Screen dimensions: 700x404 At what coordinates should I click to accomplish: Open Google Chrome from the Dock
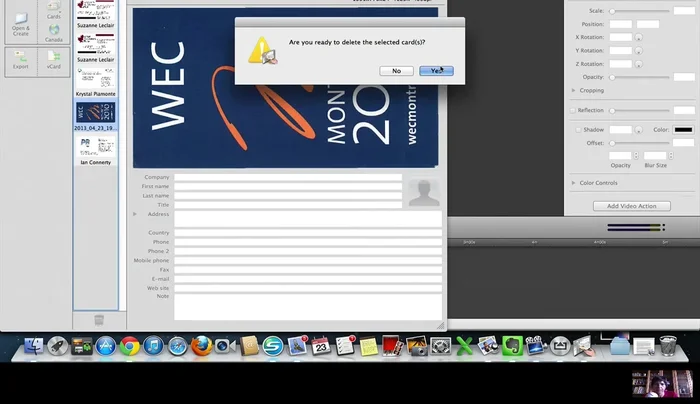129,346
